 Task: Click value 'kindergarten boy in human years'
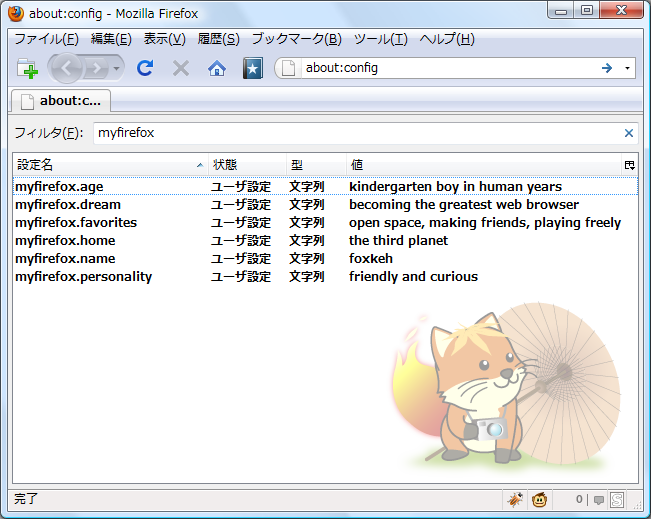point(455,187)
